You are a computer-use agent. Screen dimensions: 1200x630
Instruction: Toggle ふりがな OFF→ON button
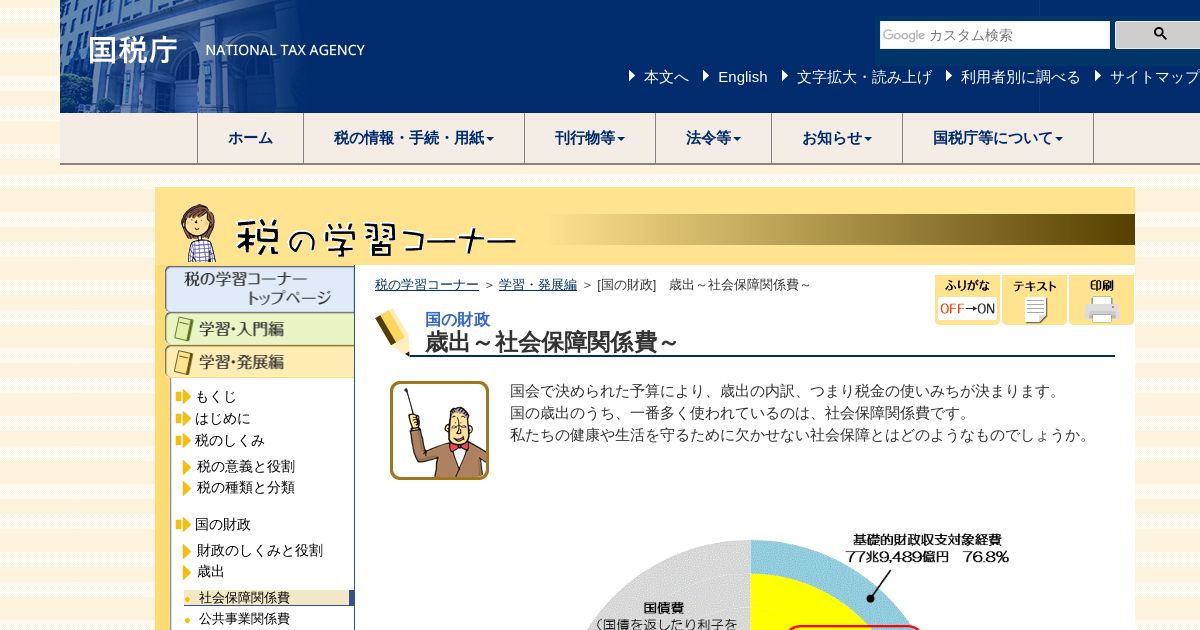[x=967, y=300]
